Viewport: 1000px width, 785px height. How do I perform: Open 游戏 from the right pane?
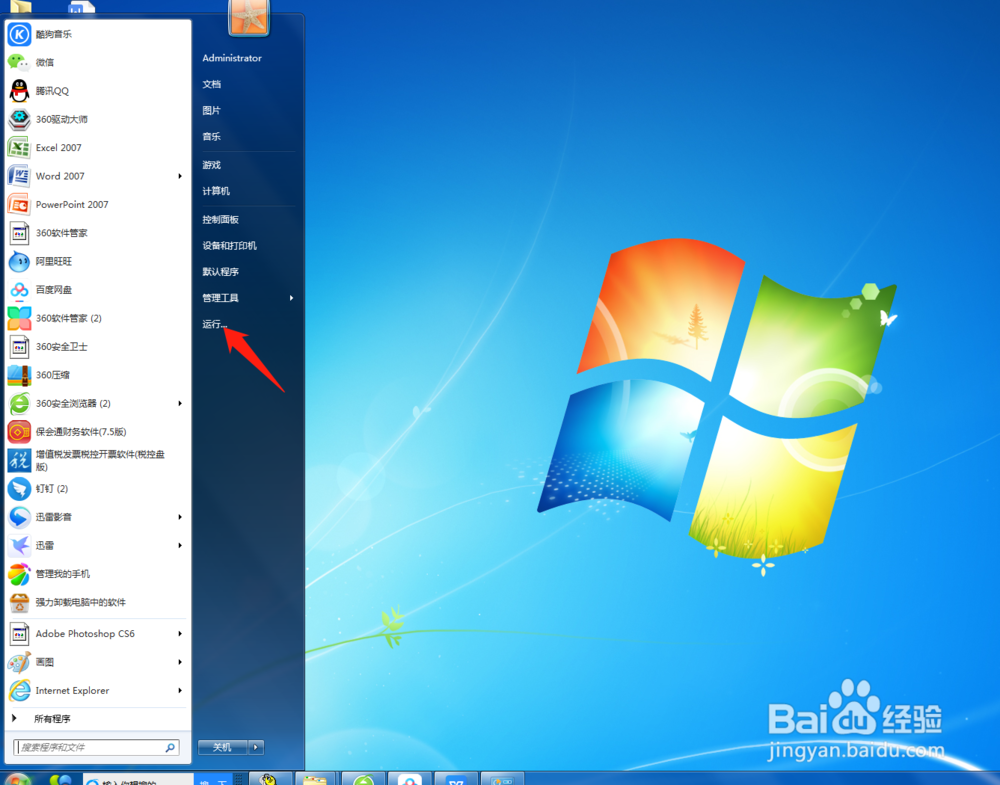click(212, 165)
